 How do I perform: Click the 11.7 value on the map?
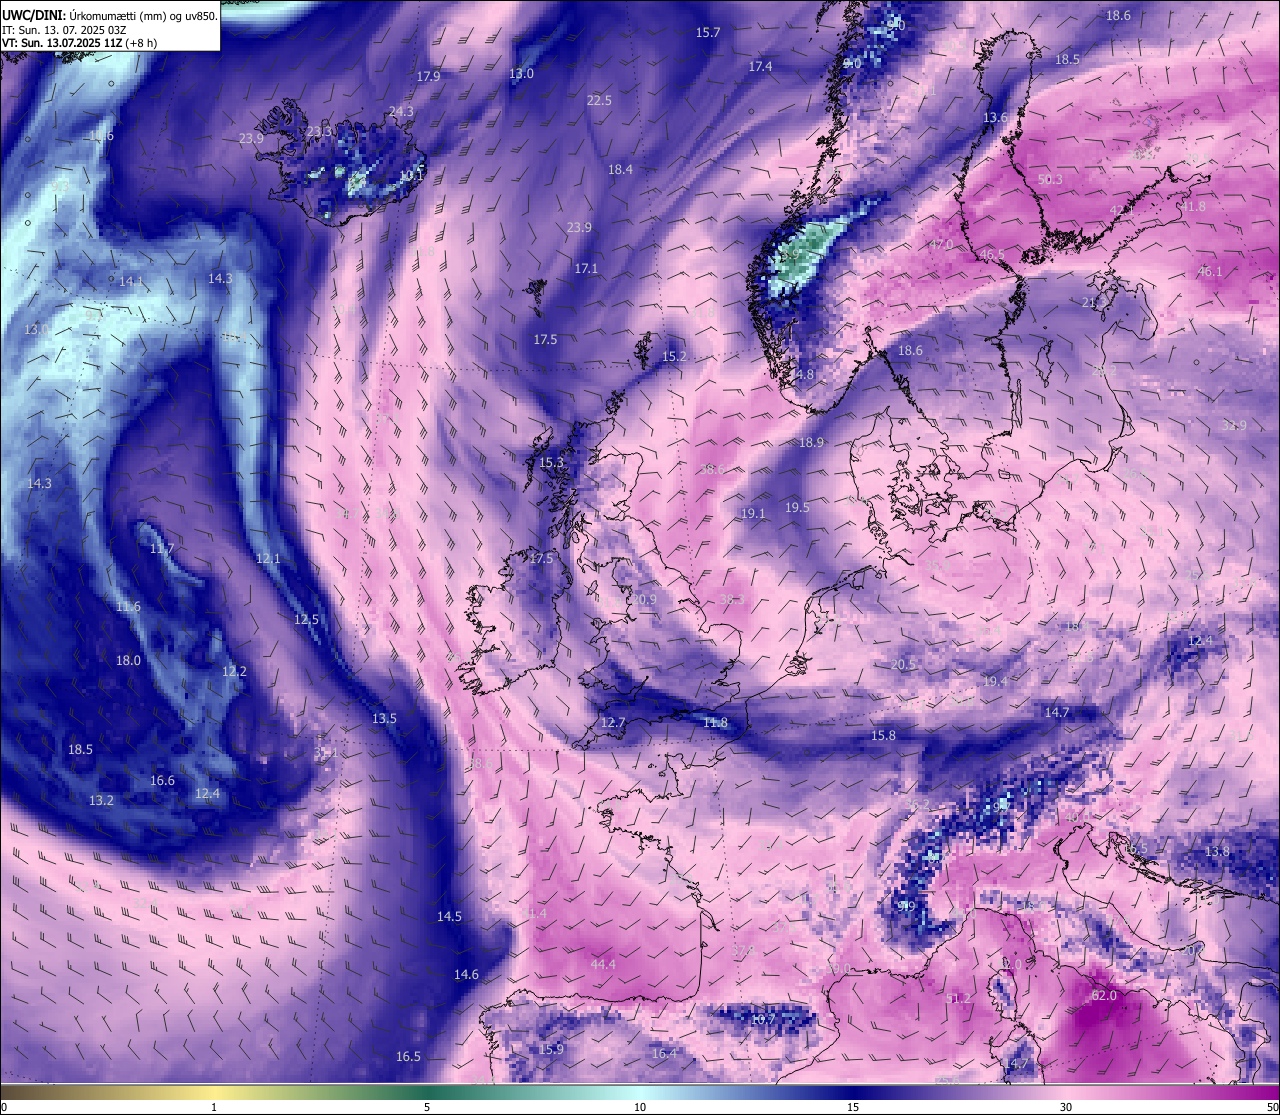[162, 550]
